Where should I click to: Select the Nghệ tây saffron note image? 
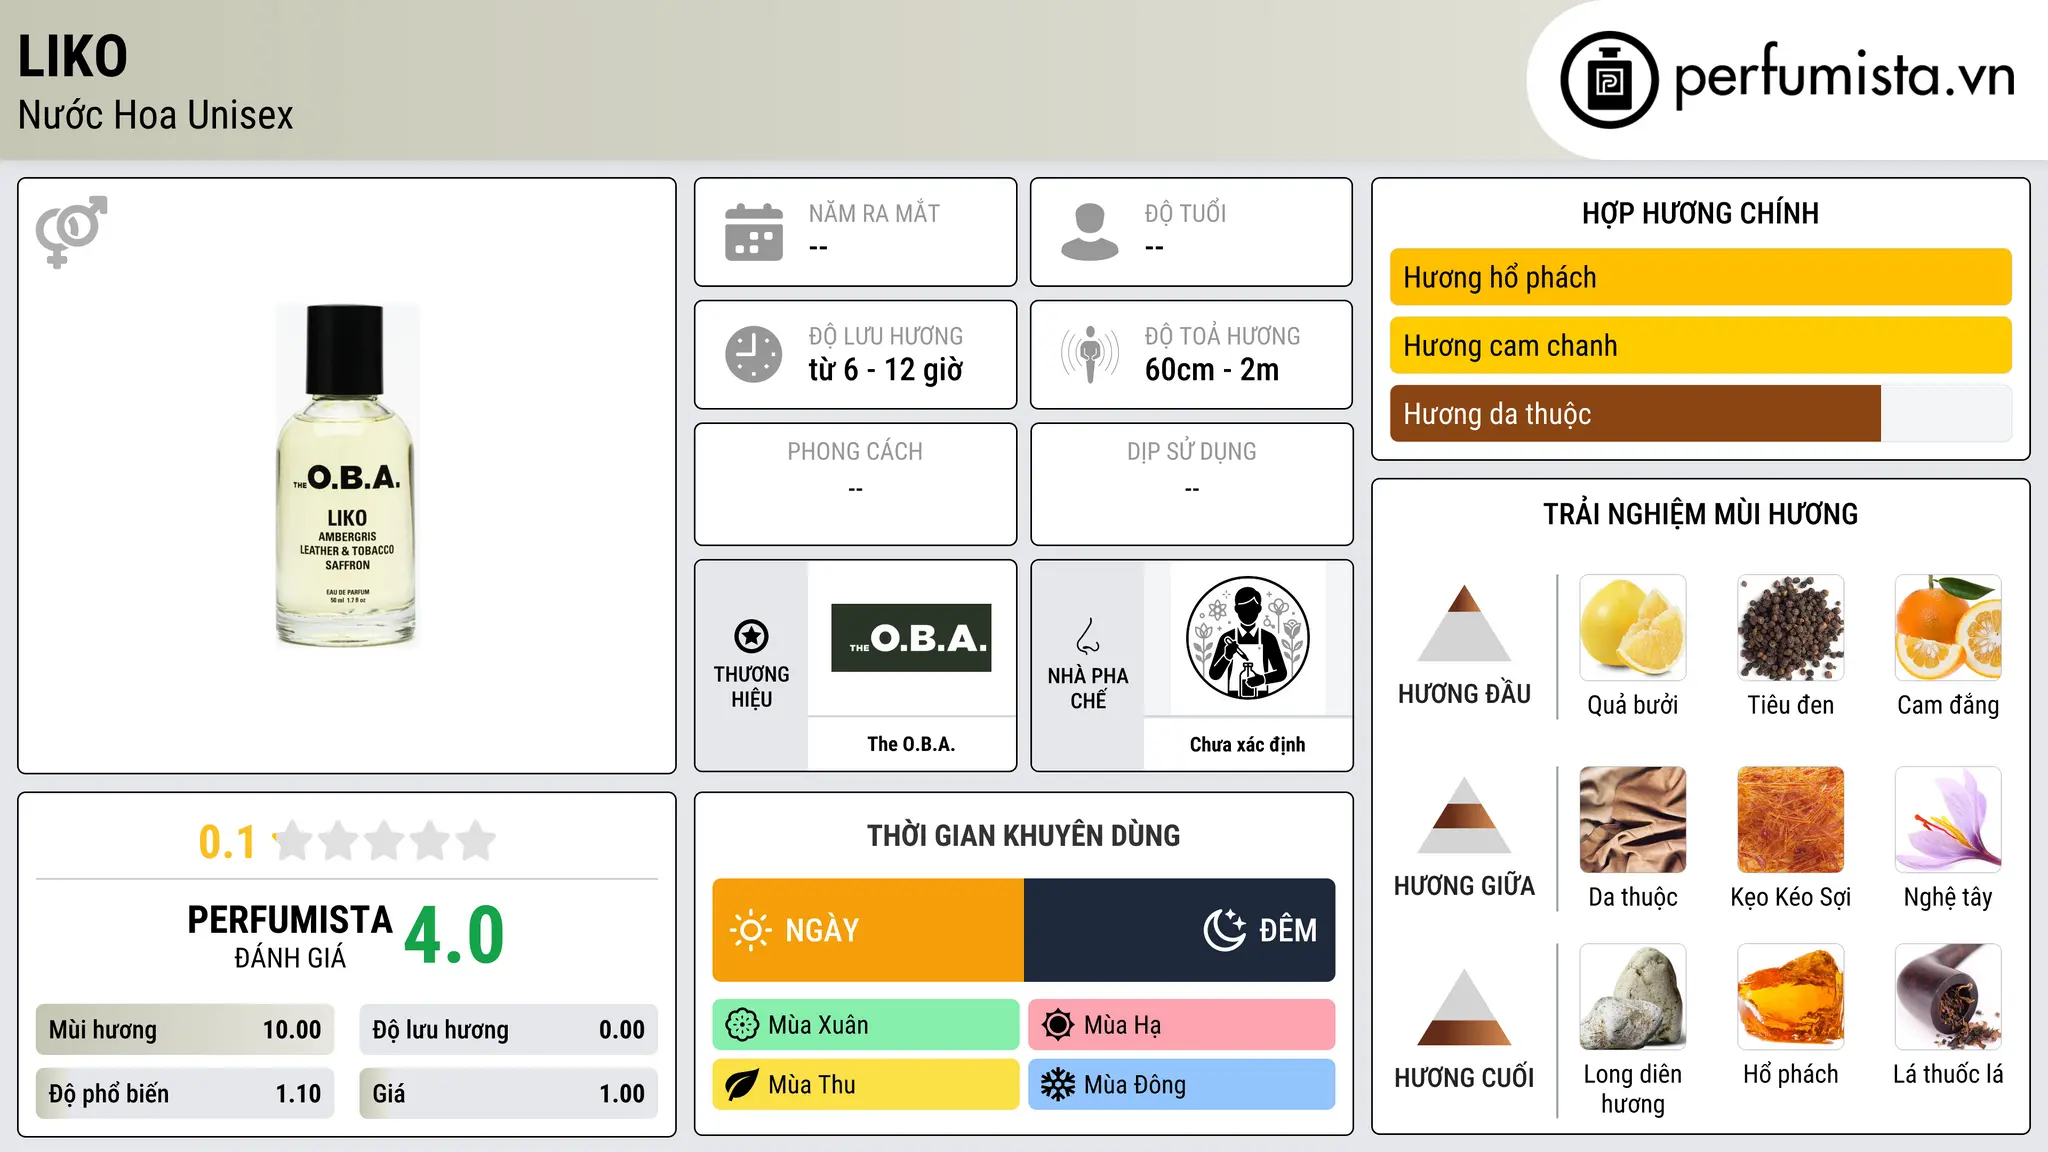click(x=1948, y=820)
